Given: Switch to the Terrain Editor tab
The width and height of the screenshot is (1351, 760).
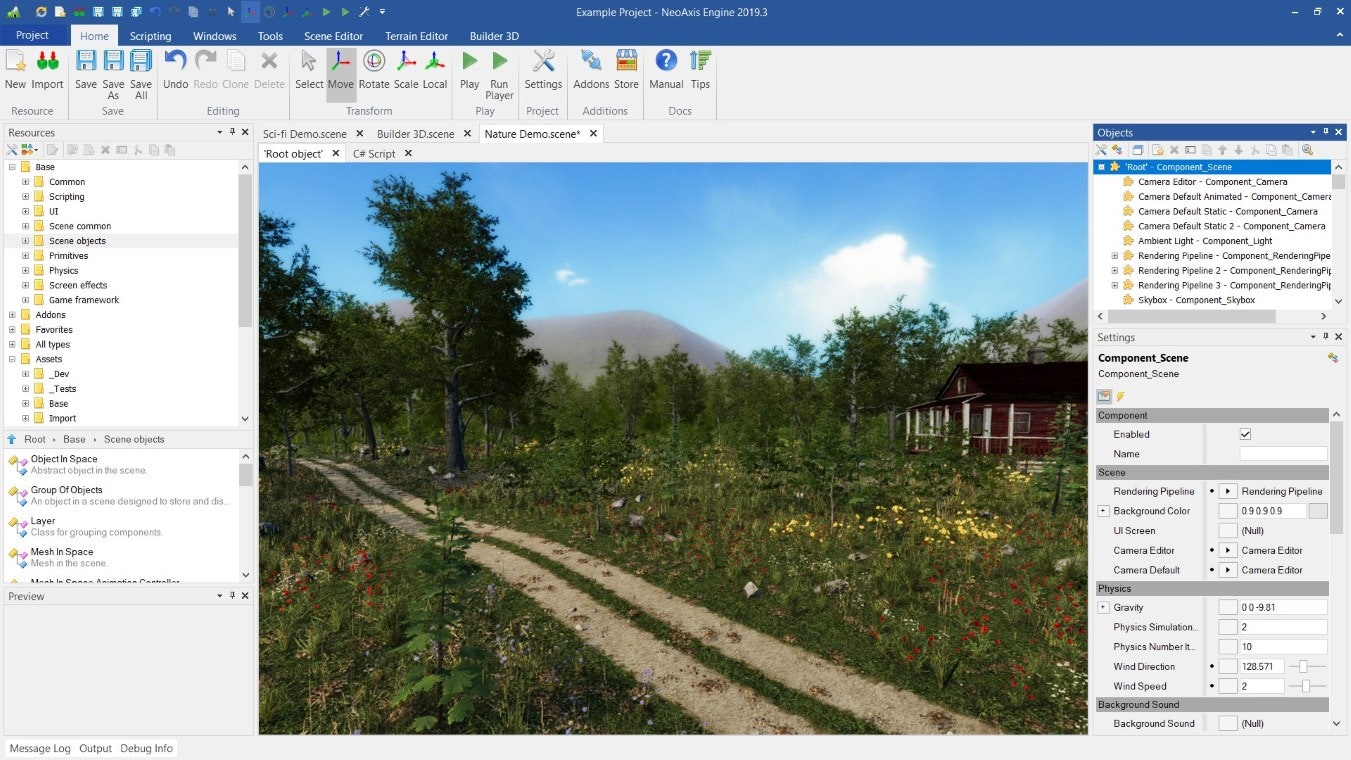Looking at the screenshot, I should [416, 35].
